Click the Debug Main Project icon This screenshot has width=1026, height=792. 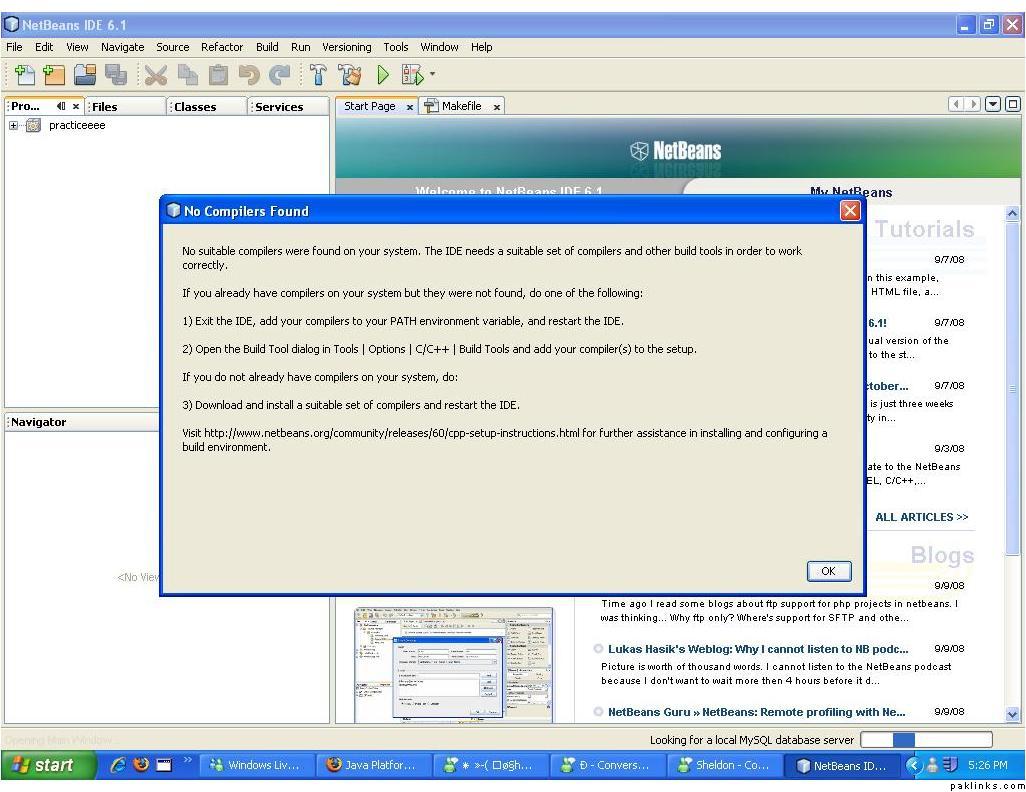coord(410,74)
